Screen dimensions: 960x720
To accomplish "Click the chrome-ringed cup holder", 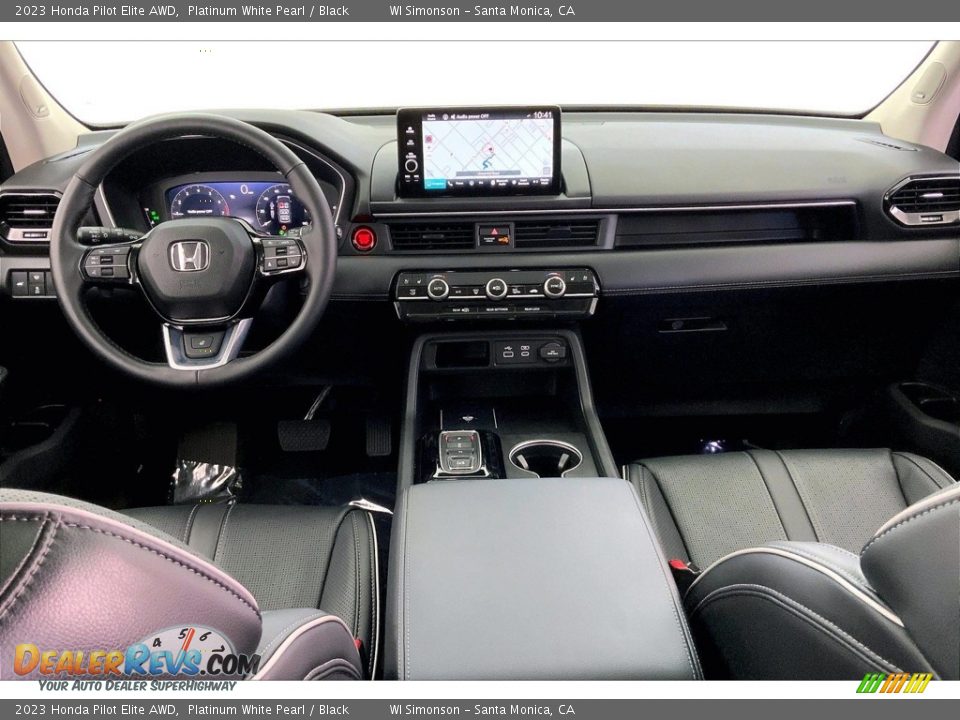I will pyautogui.click(x=545, y=457).
